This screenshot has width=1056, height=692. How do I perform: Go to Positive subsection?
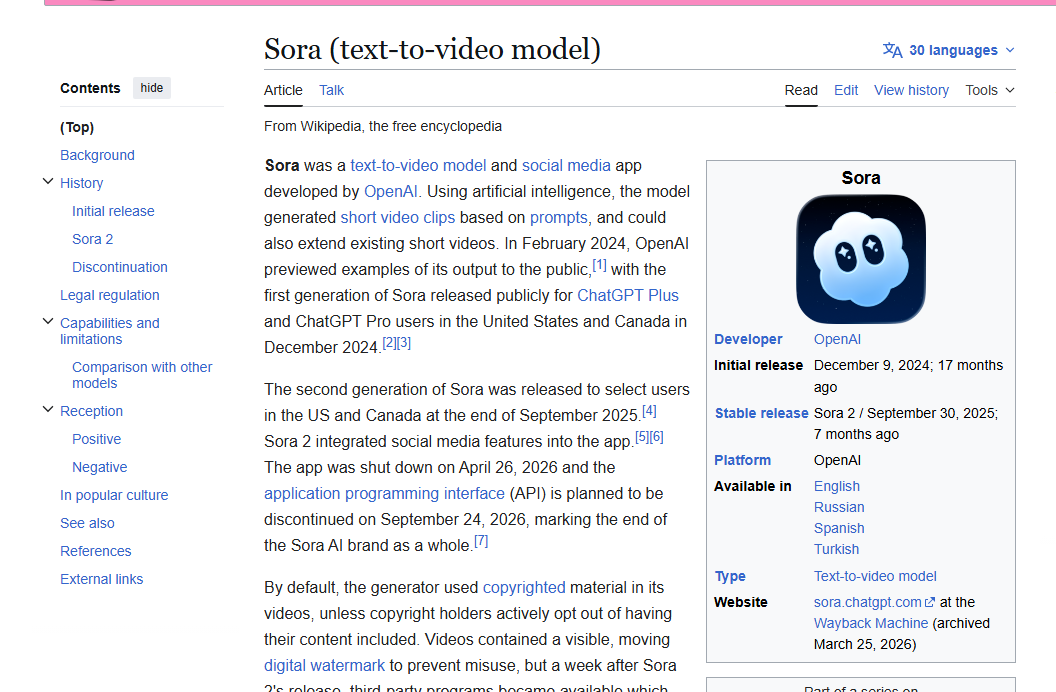tap(96, 440)
